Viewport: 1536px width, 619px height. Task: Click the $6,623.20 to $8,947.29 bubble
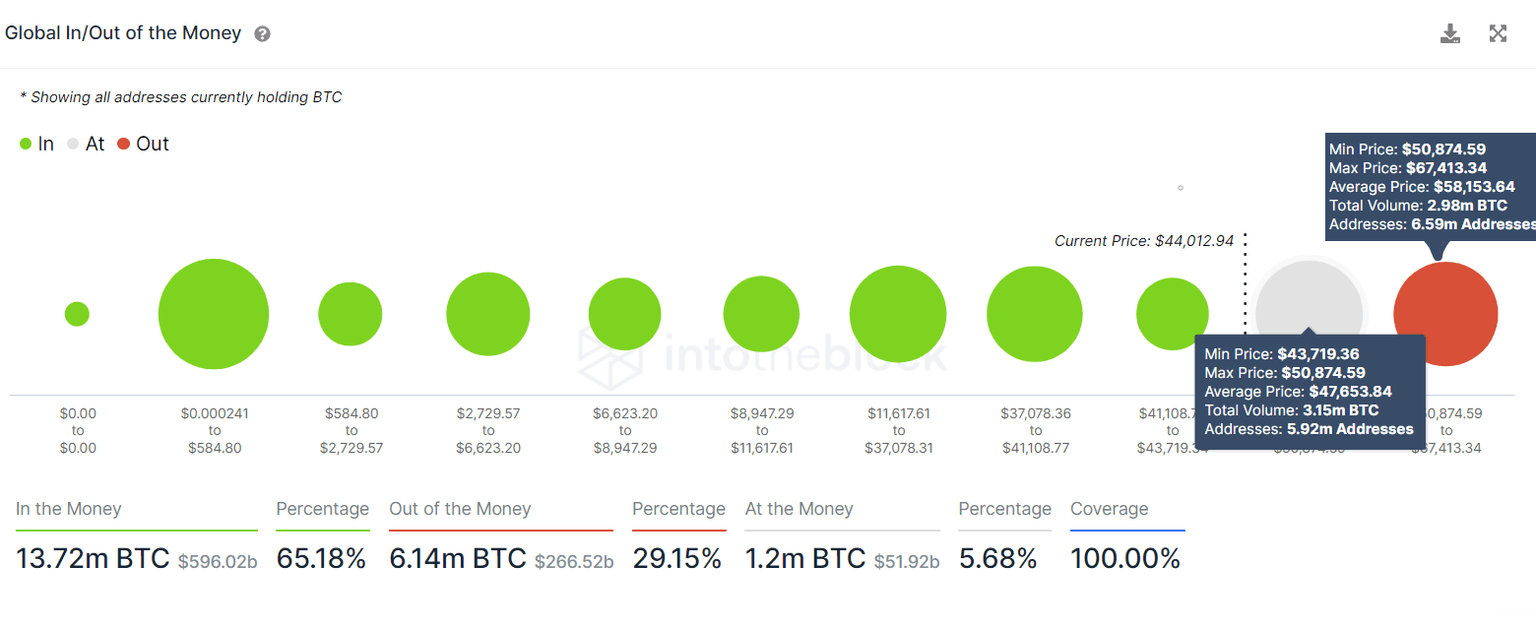tap(625, 314)
